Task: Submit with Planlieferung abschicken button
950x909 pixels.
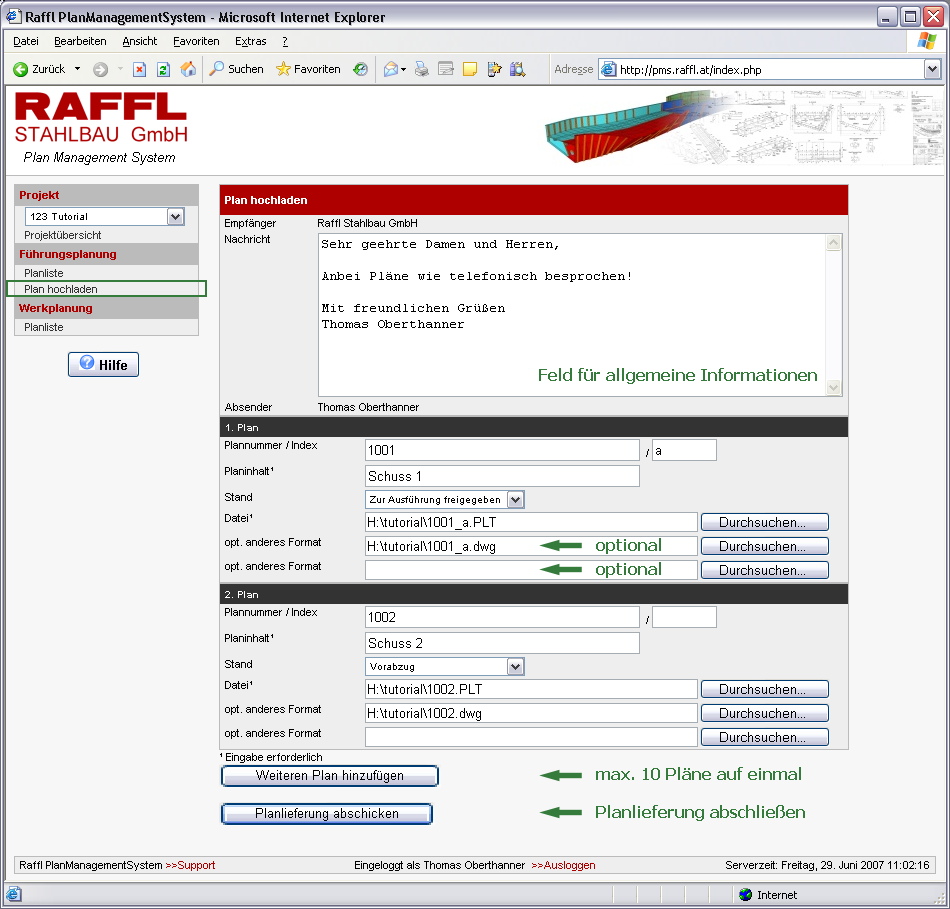Action: 326,814
